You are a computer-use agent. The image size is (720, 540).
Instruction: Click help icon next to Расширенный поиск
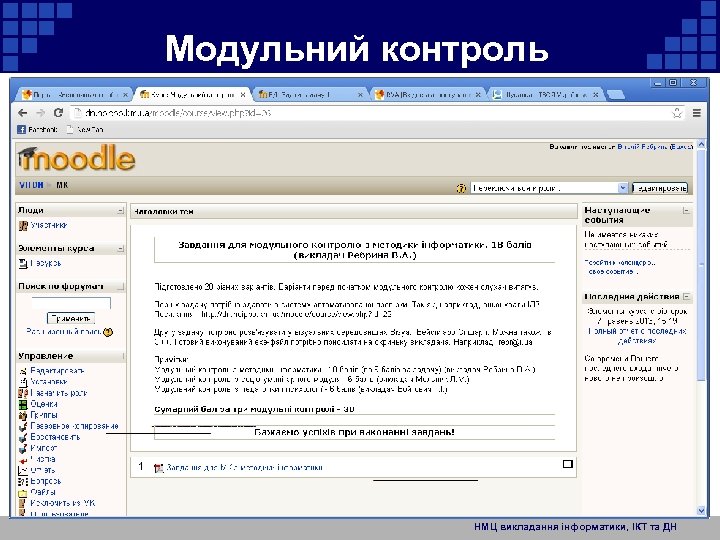[108, 332]
